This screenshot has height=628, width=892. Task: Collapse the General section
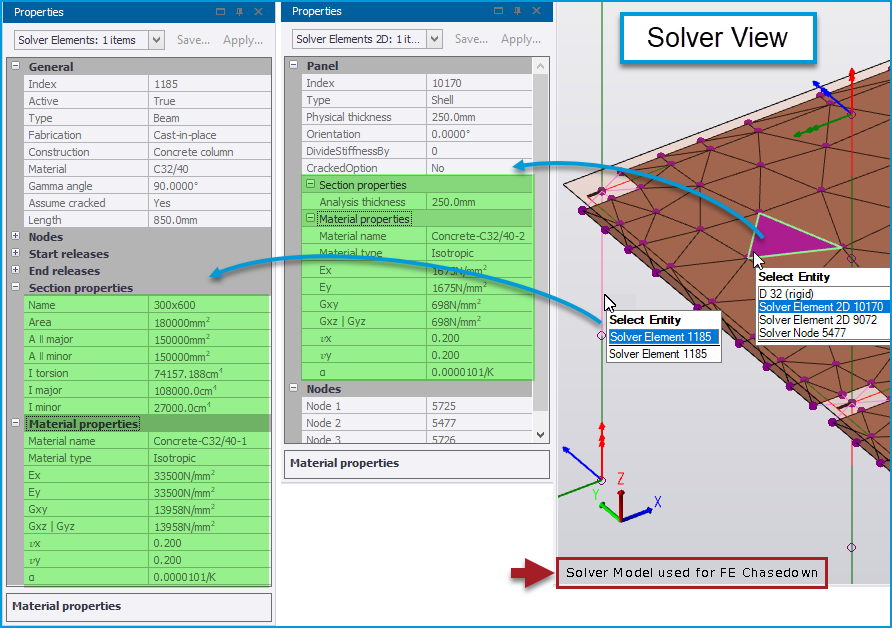pyautogui.click(x=16, y=67)
